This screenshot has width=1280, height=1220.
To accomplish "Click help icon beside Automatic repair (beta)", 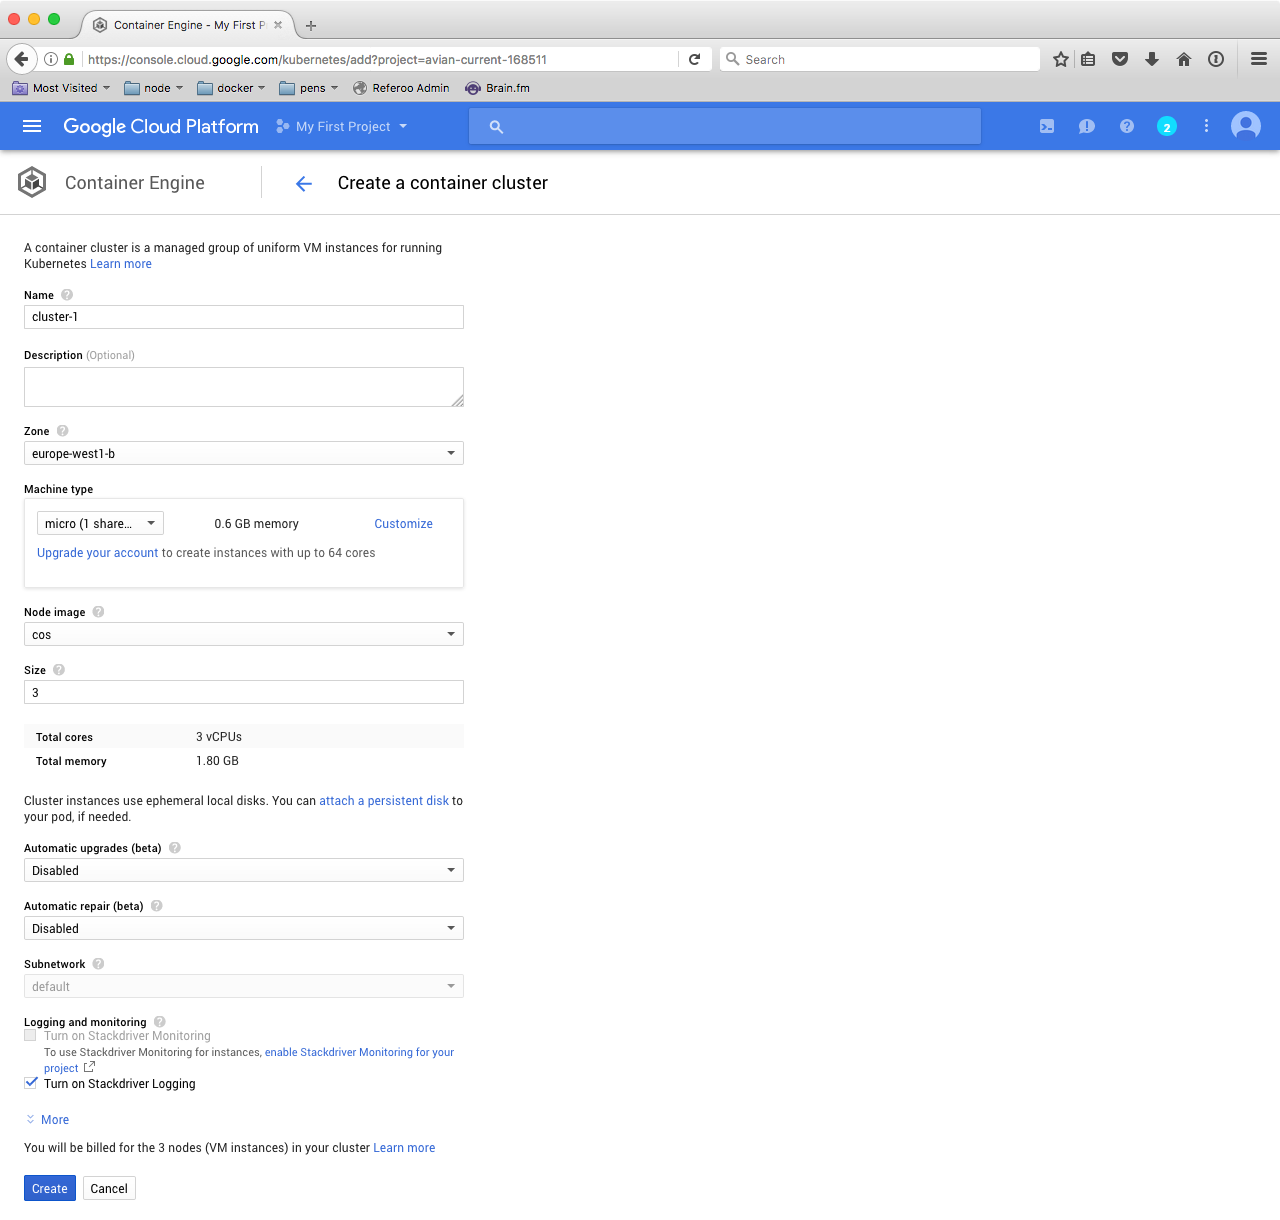I will (x=156, y=906).
